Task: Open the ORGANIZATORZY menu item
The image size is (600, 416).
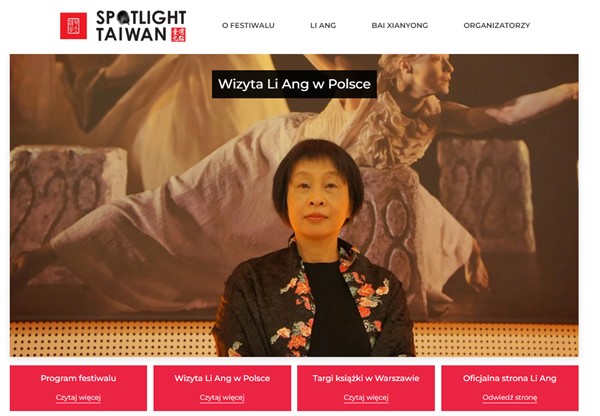Action: [x=497, y=25]
